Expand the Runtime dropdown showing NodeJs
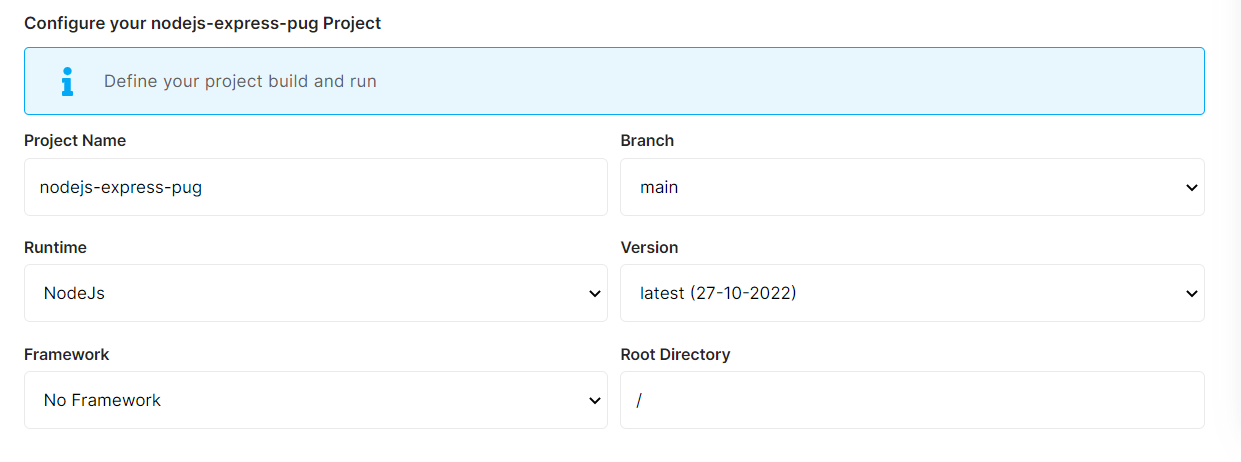 pyautogui.click(x=300, y=294)
